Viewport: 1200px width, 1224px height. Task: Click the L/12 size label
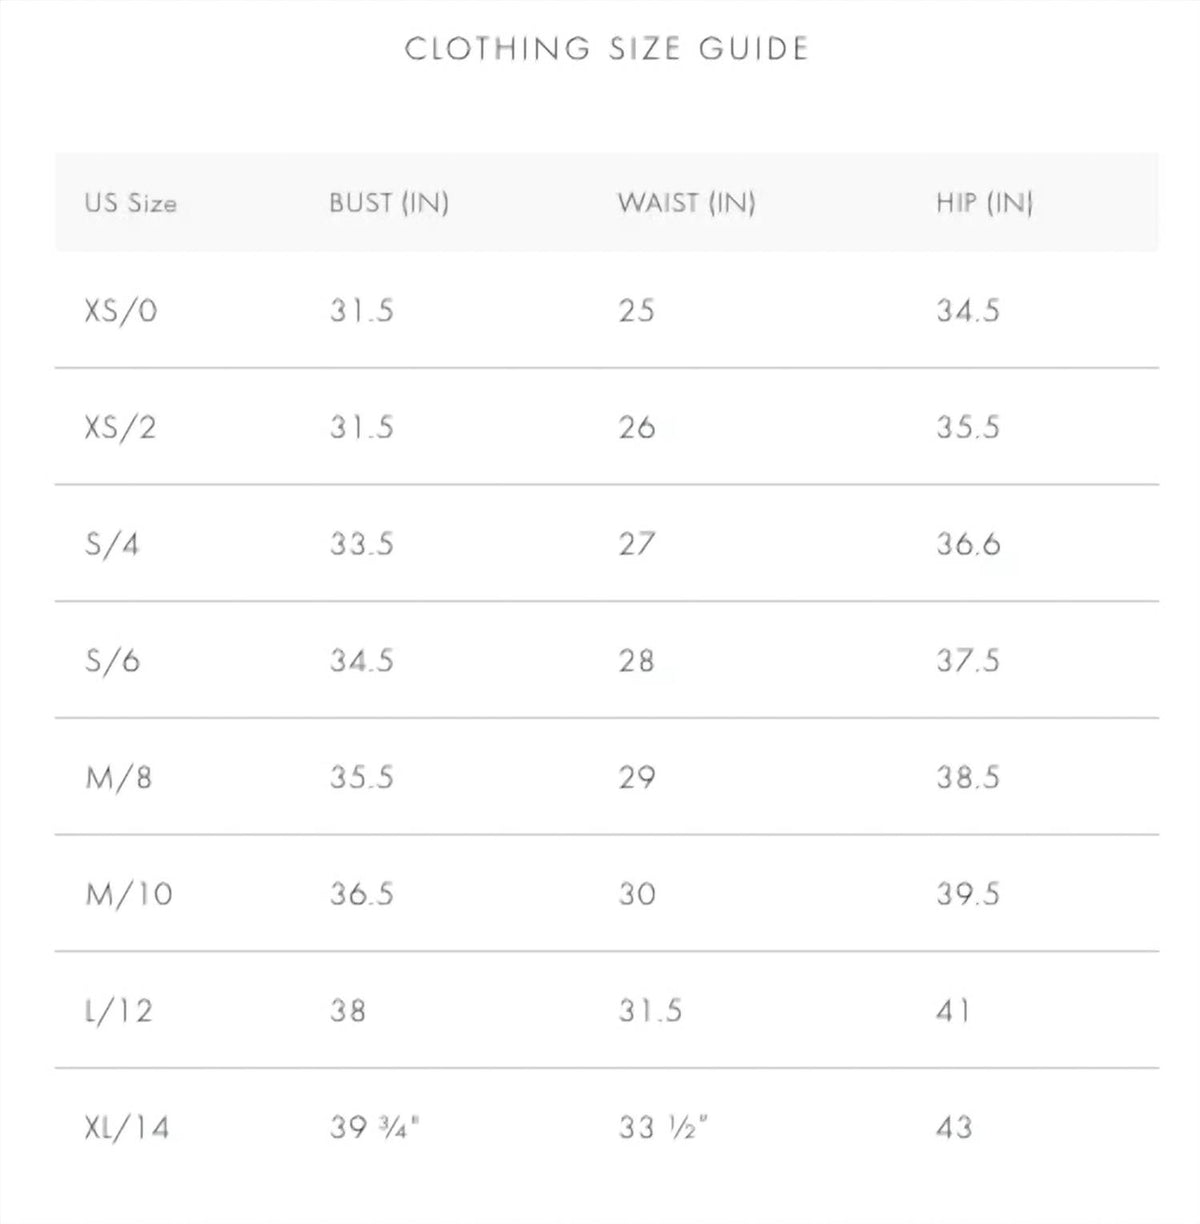[119, 1011]
